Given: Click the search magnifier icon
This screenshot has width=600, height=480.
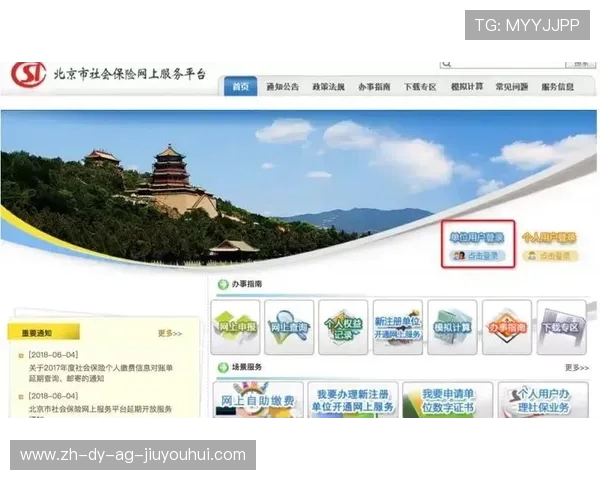Looking at the screenshot, I should (447, 64).
